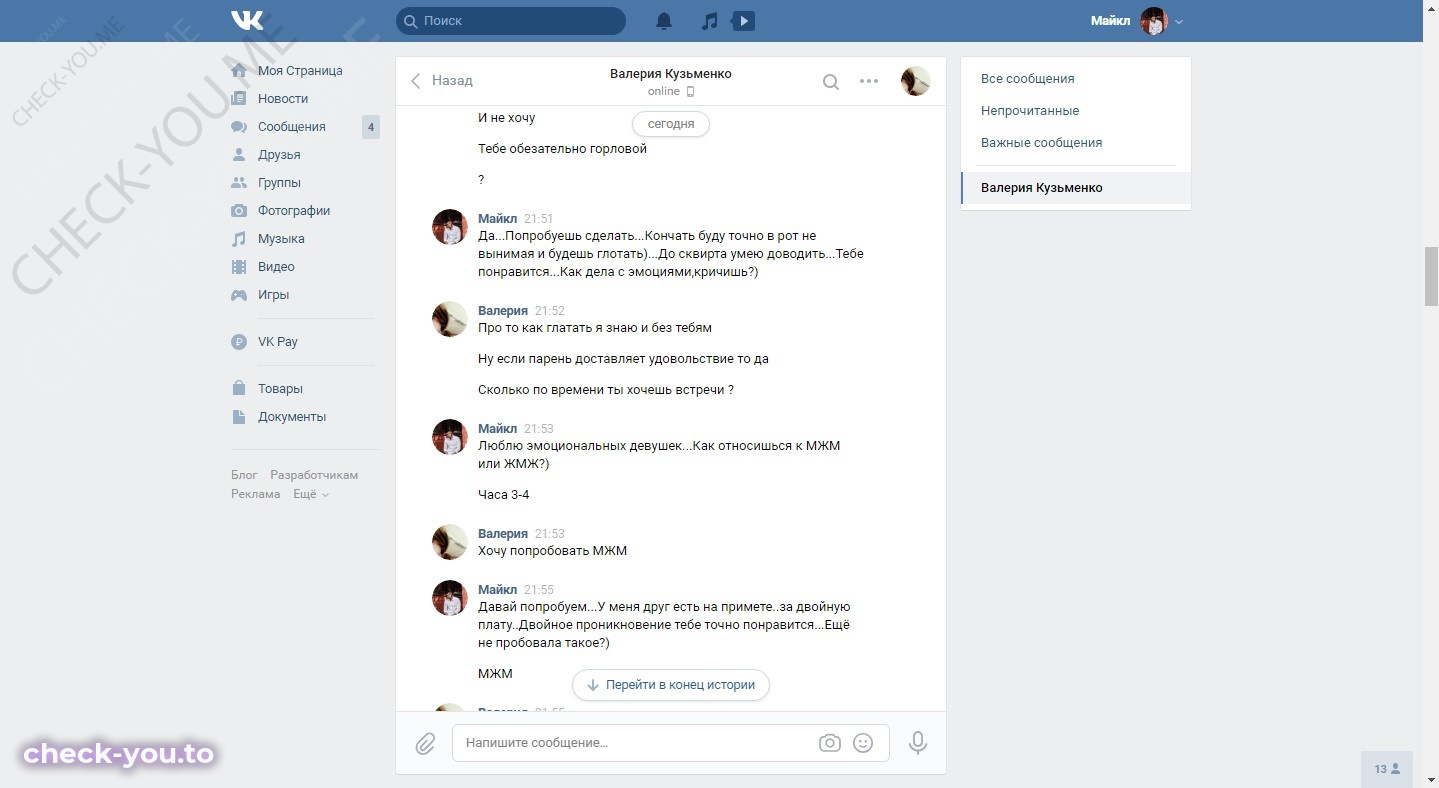This screenshot has height=788, width=1439.
Task: Click the file icon next to Документы
Action: [239, 417]
